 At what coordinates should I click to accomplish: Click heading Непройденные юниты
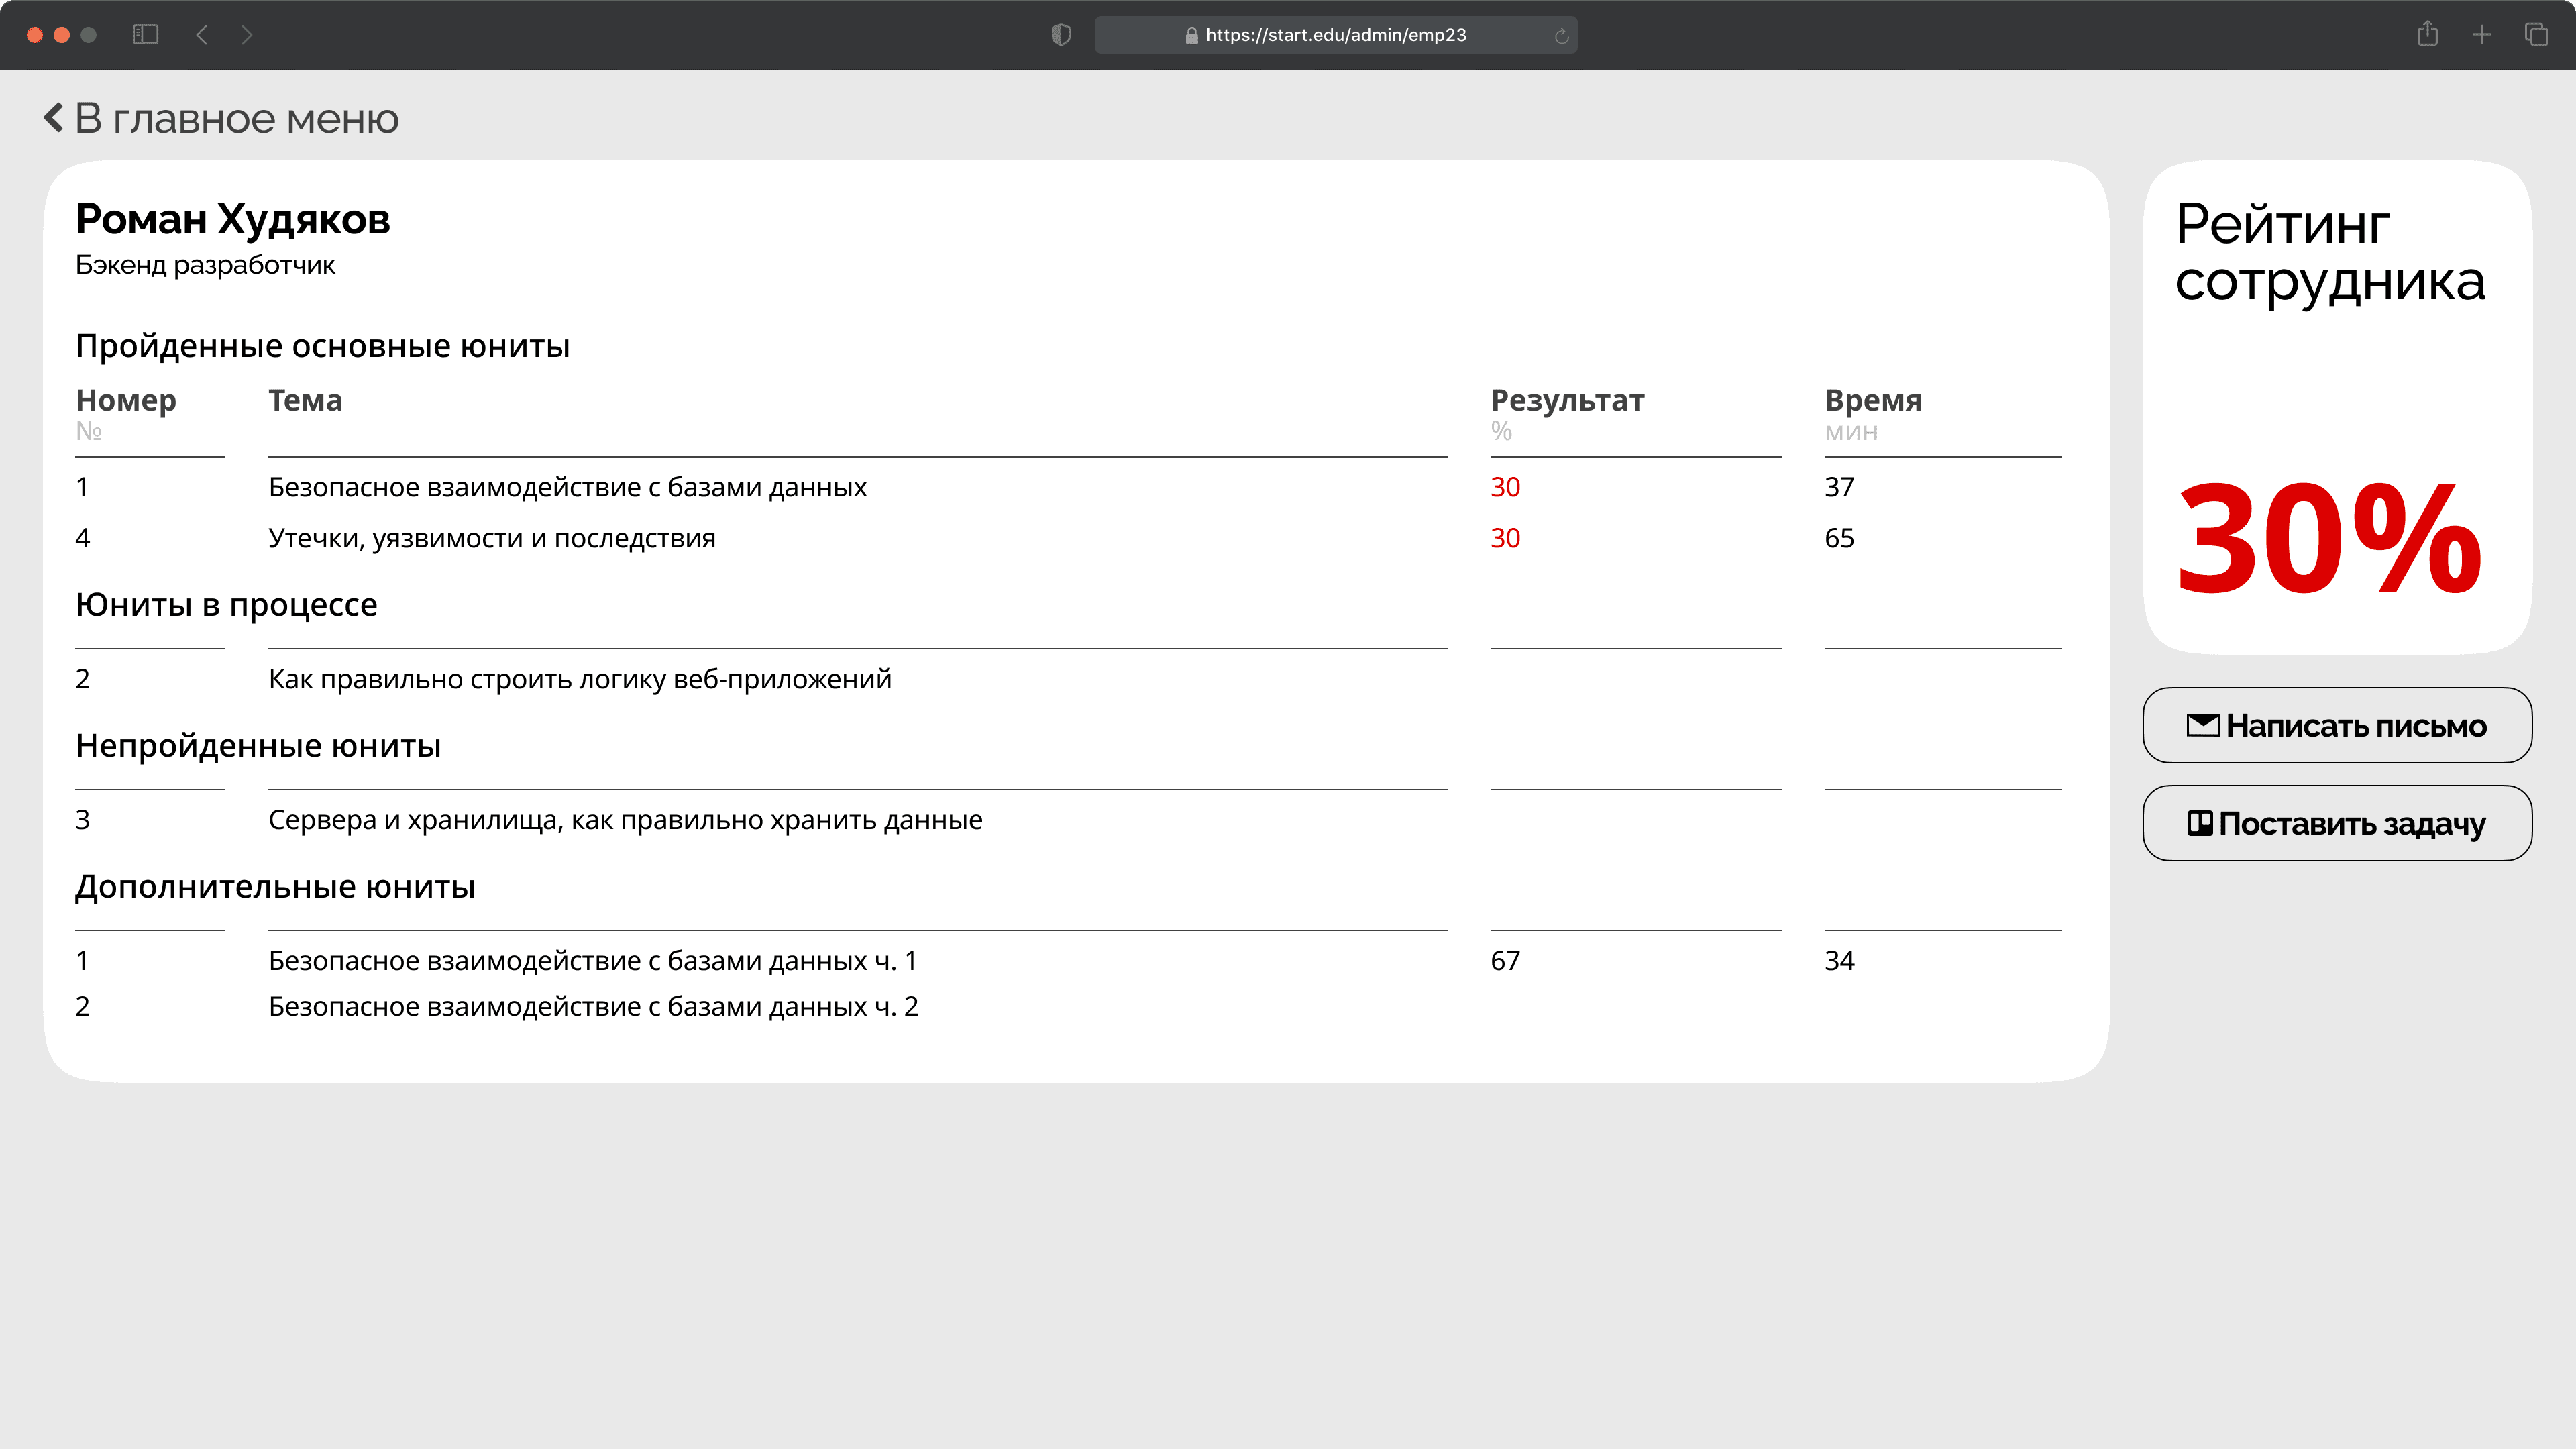point(258,746)
